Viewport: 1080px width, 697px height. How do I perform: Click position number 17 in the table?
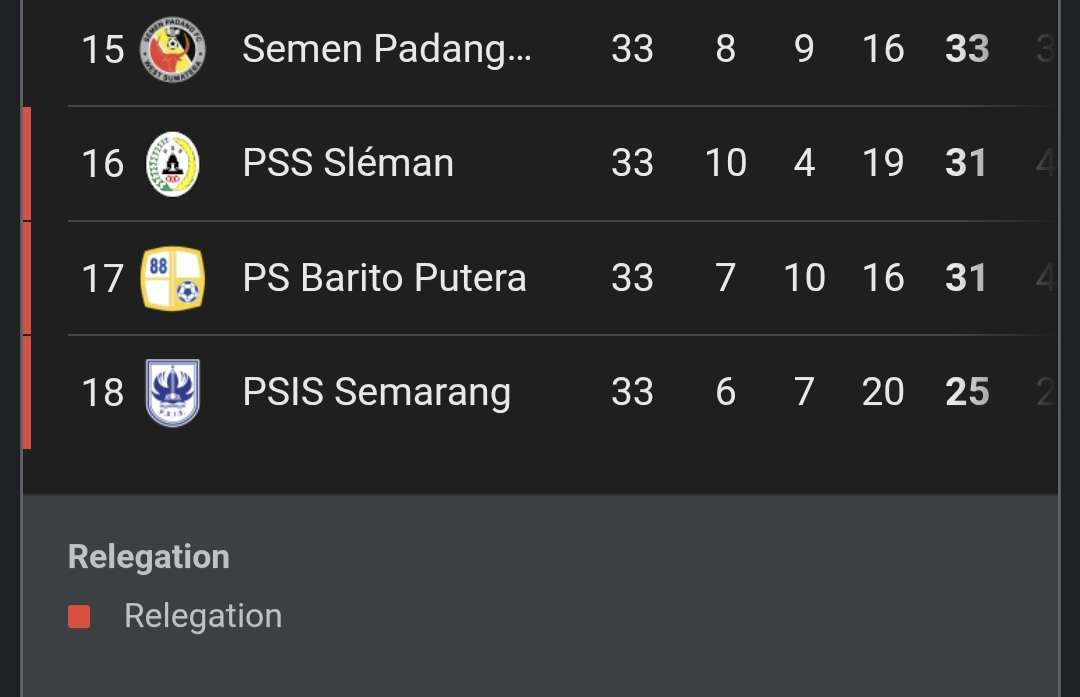click(102, 277)
